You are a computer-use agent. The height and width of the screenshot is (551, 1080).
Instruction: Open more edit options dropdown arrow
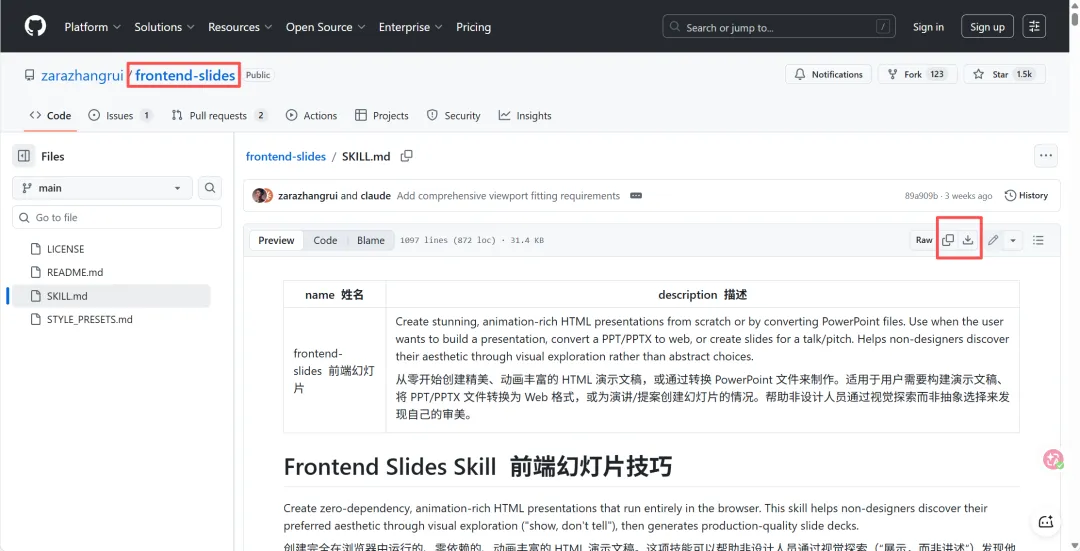pos(1012,240)
